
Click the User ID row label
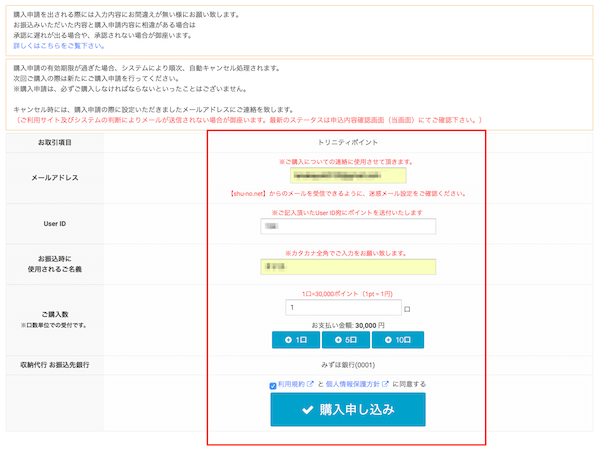tap(55, 224)
